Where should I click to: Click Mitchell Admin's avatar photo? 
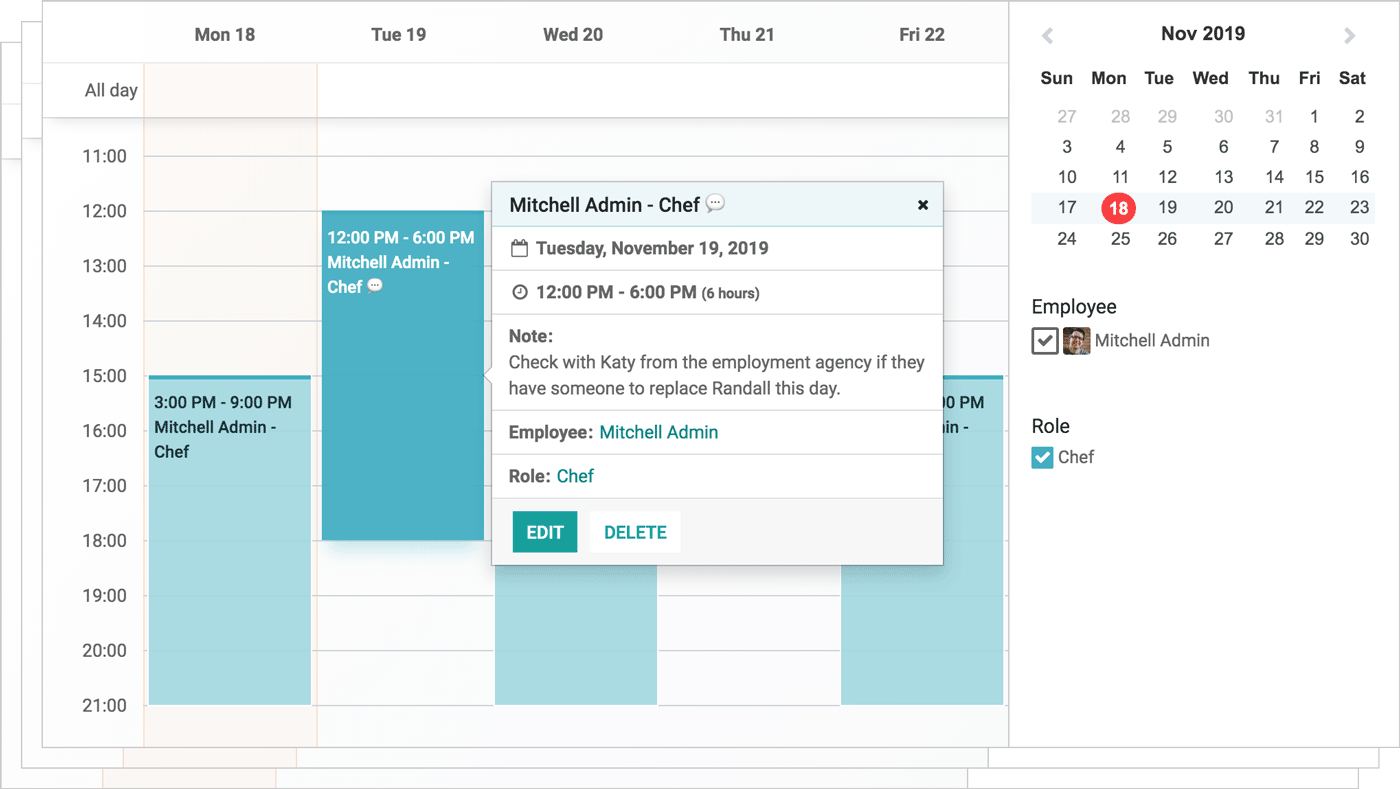pyautogui.click(x=1077, y=340)
